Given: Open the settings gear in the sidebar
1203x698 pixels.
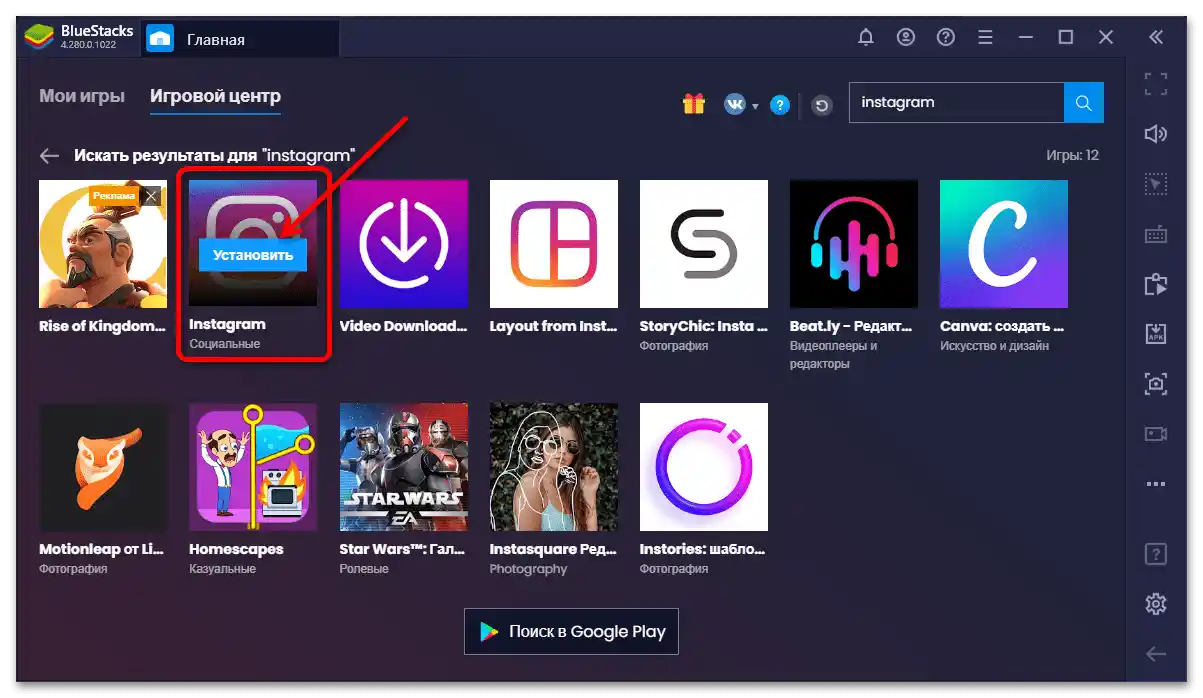Looking at the screenshot, I should 1156,603.
